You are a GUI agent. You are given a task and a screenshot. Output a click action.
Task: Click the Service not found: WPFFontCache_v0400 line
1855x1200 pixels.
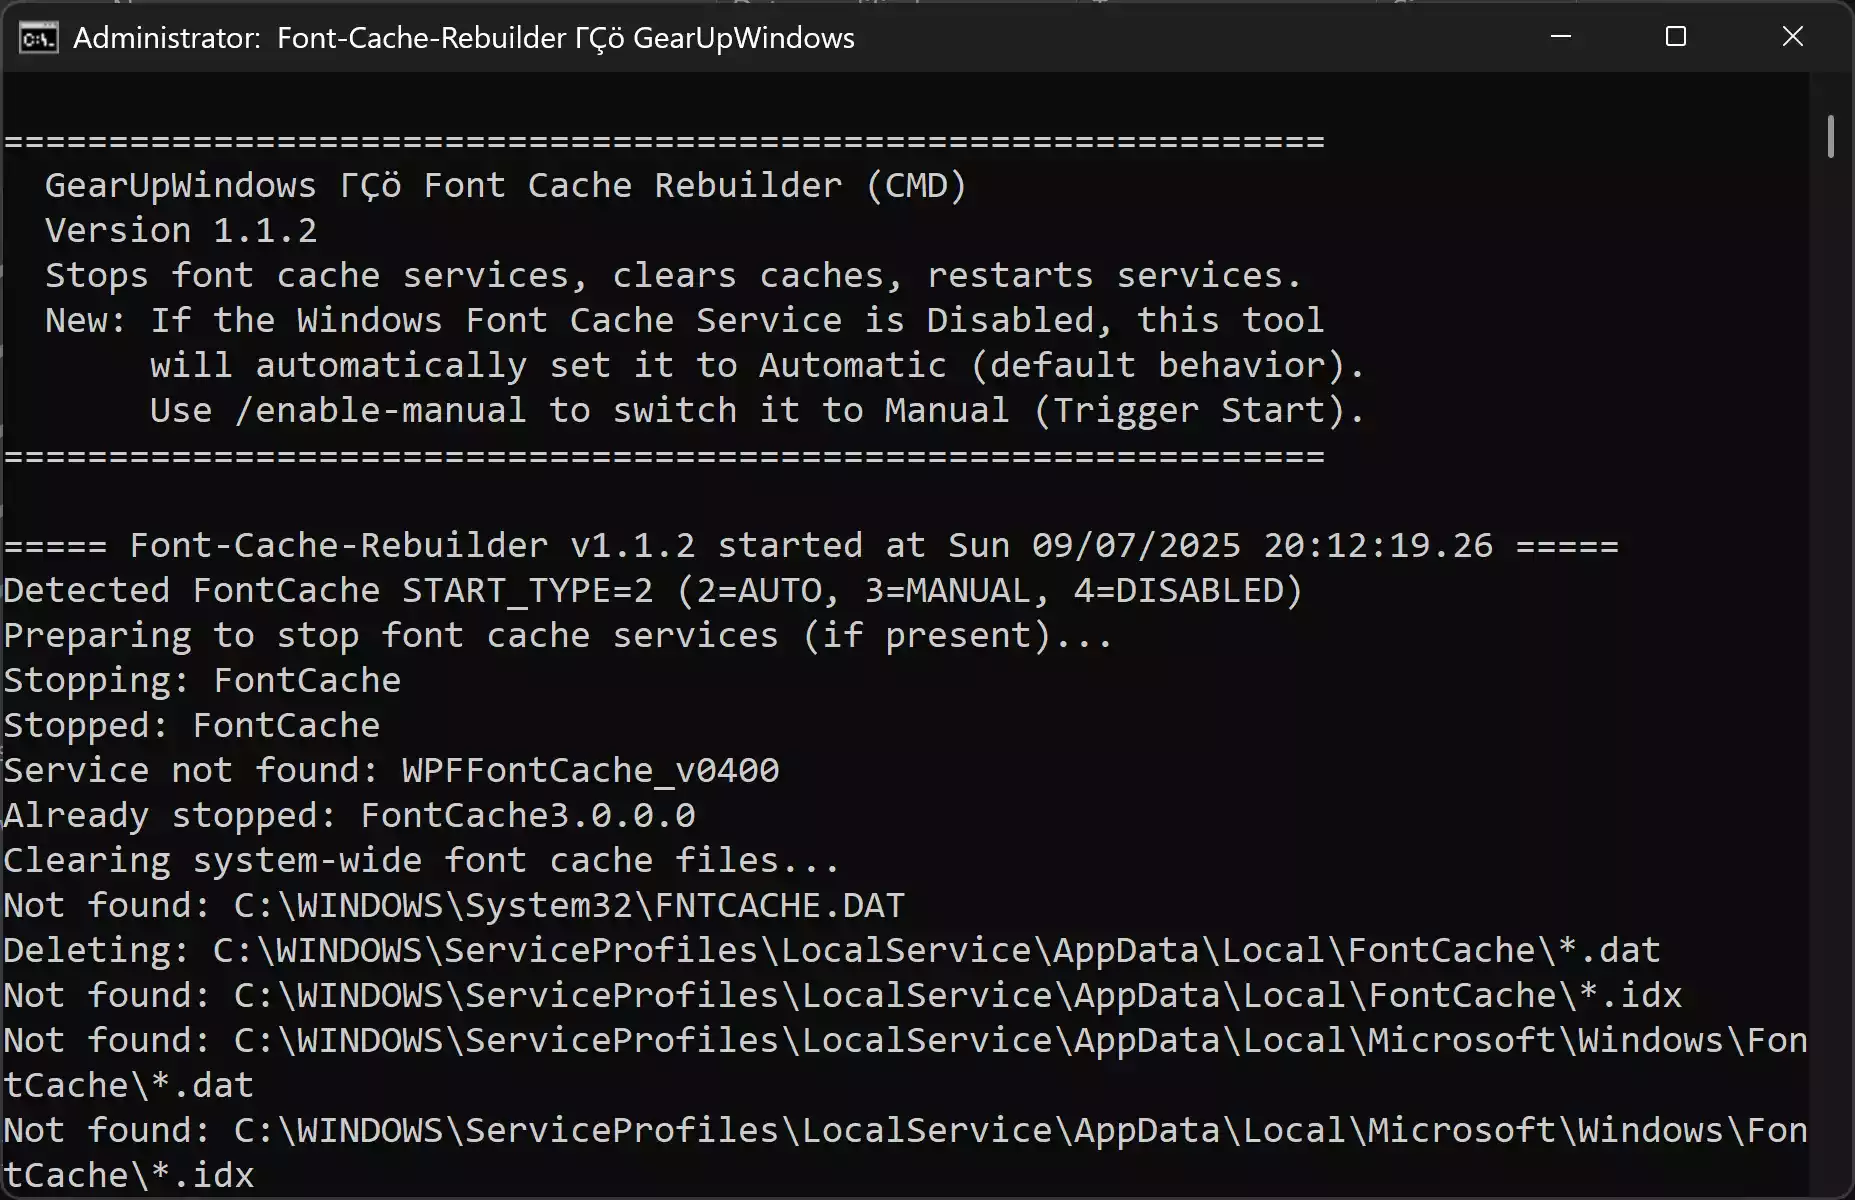390,769
